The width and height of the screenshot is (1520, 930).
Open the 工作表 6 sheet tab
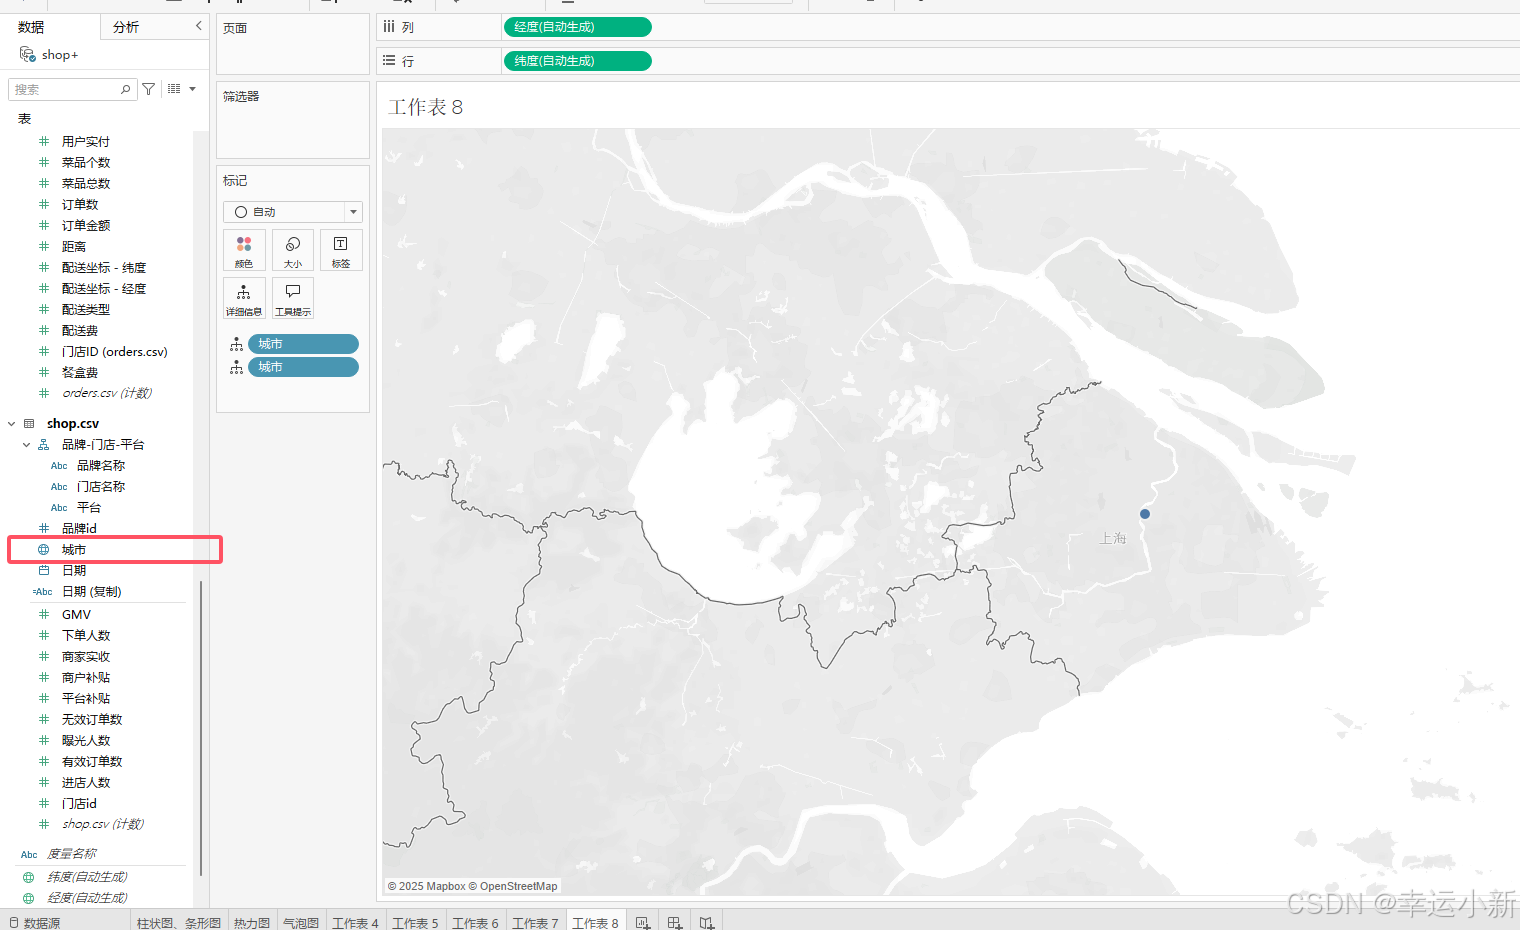[x=476, y=923]
